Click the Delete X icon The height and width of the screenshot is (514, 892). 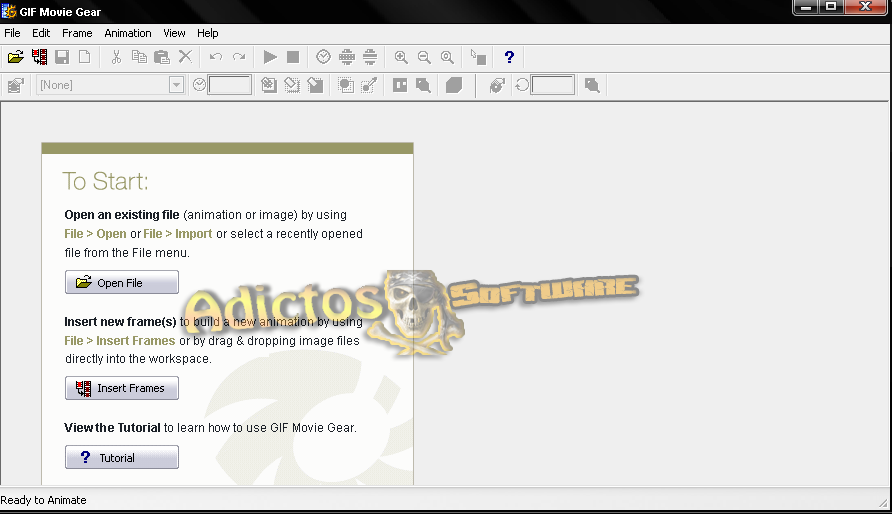click(x=185, y=57)
